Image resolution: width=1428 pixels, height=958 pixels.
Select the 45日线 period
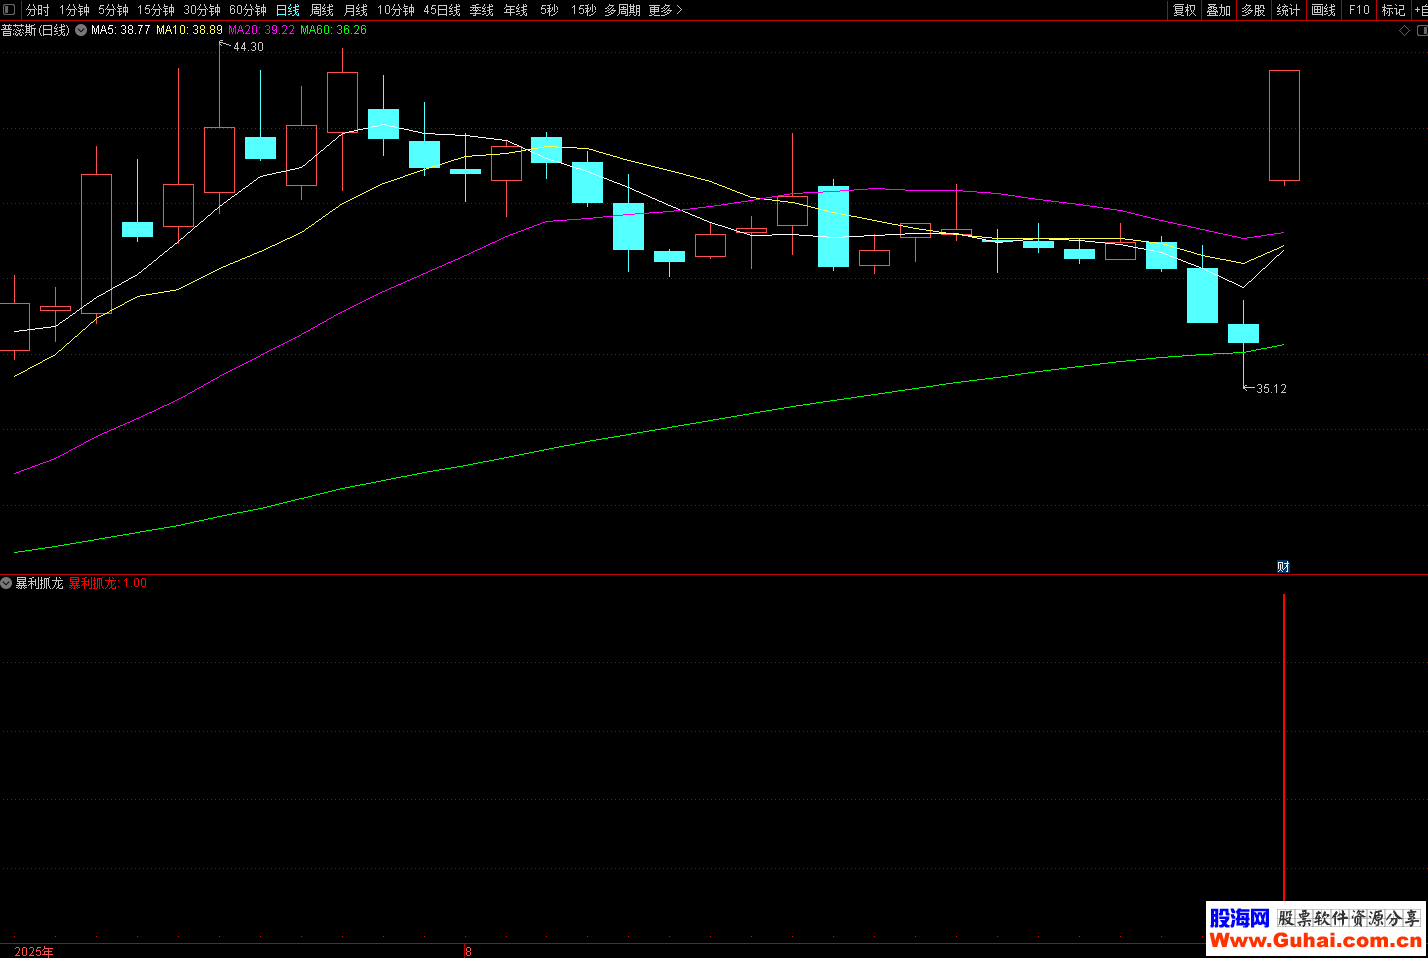point(442,10)
